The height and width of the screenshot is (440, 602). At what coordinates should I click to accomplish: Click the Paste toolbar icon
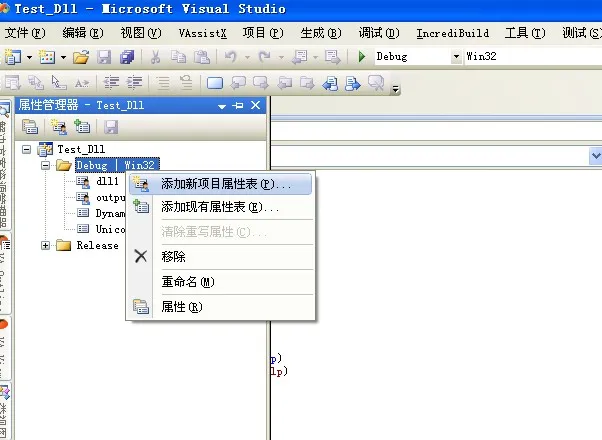coord(202,57)
